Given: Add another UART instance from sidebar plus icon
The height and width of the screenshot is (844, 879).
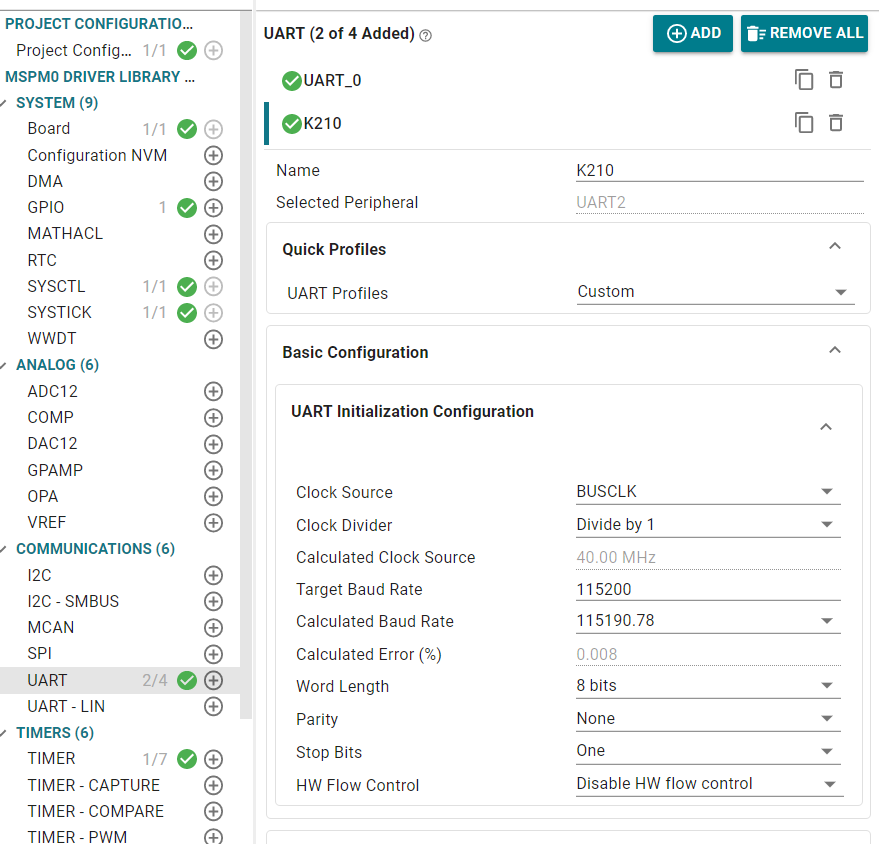Looking at the screenshot, I should (213, 680).
